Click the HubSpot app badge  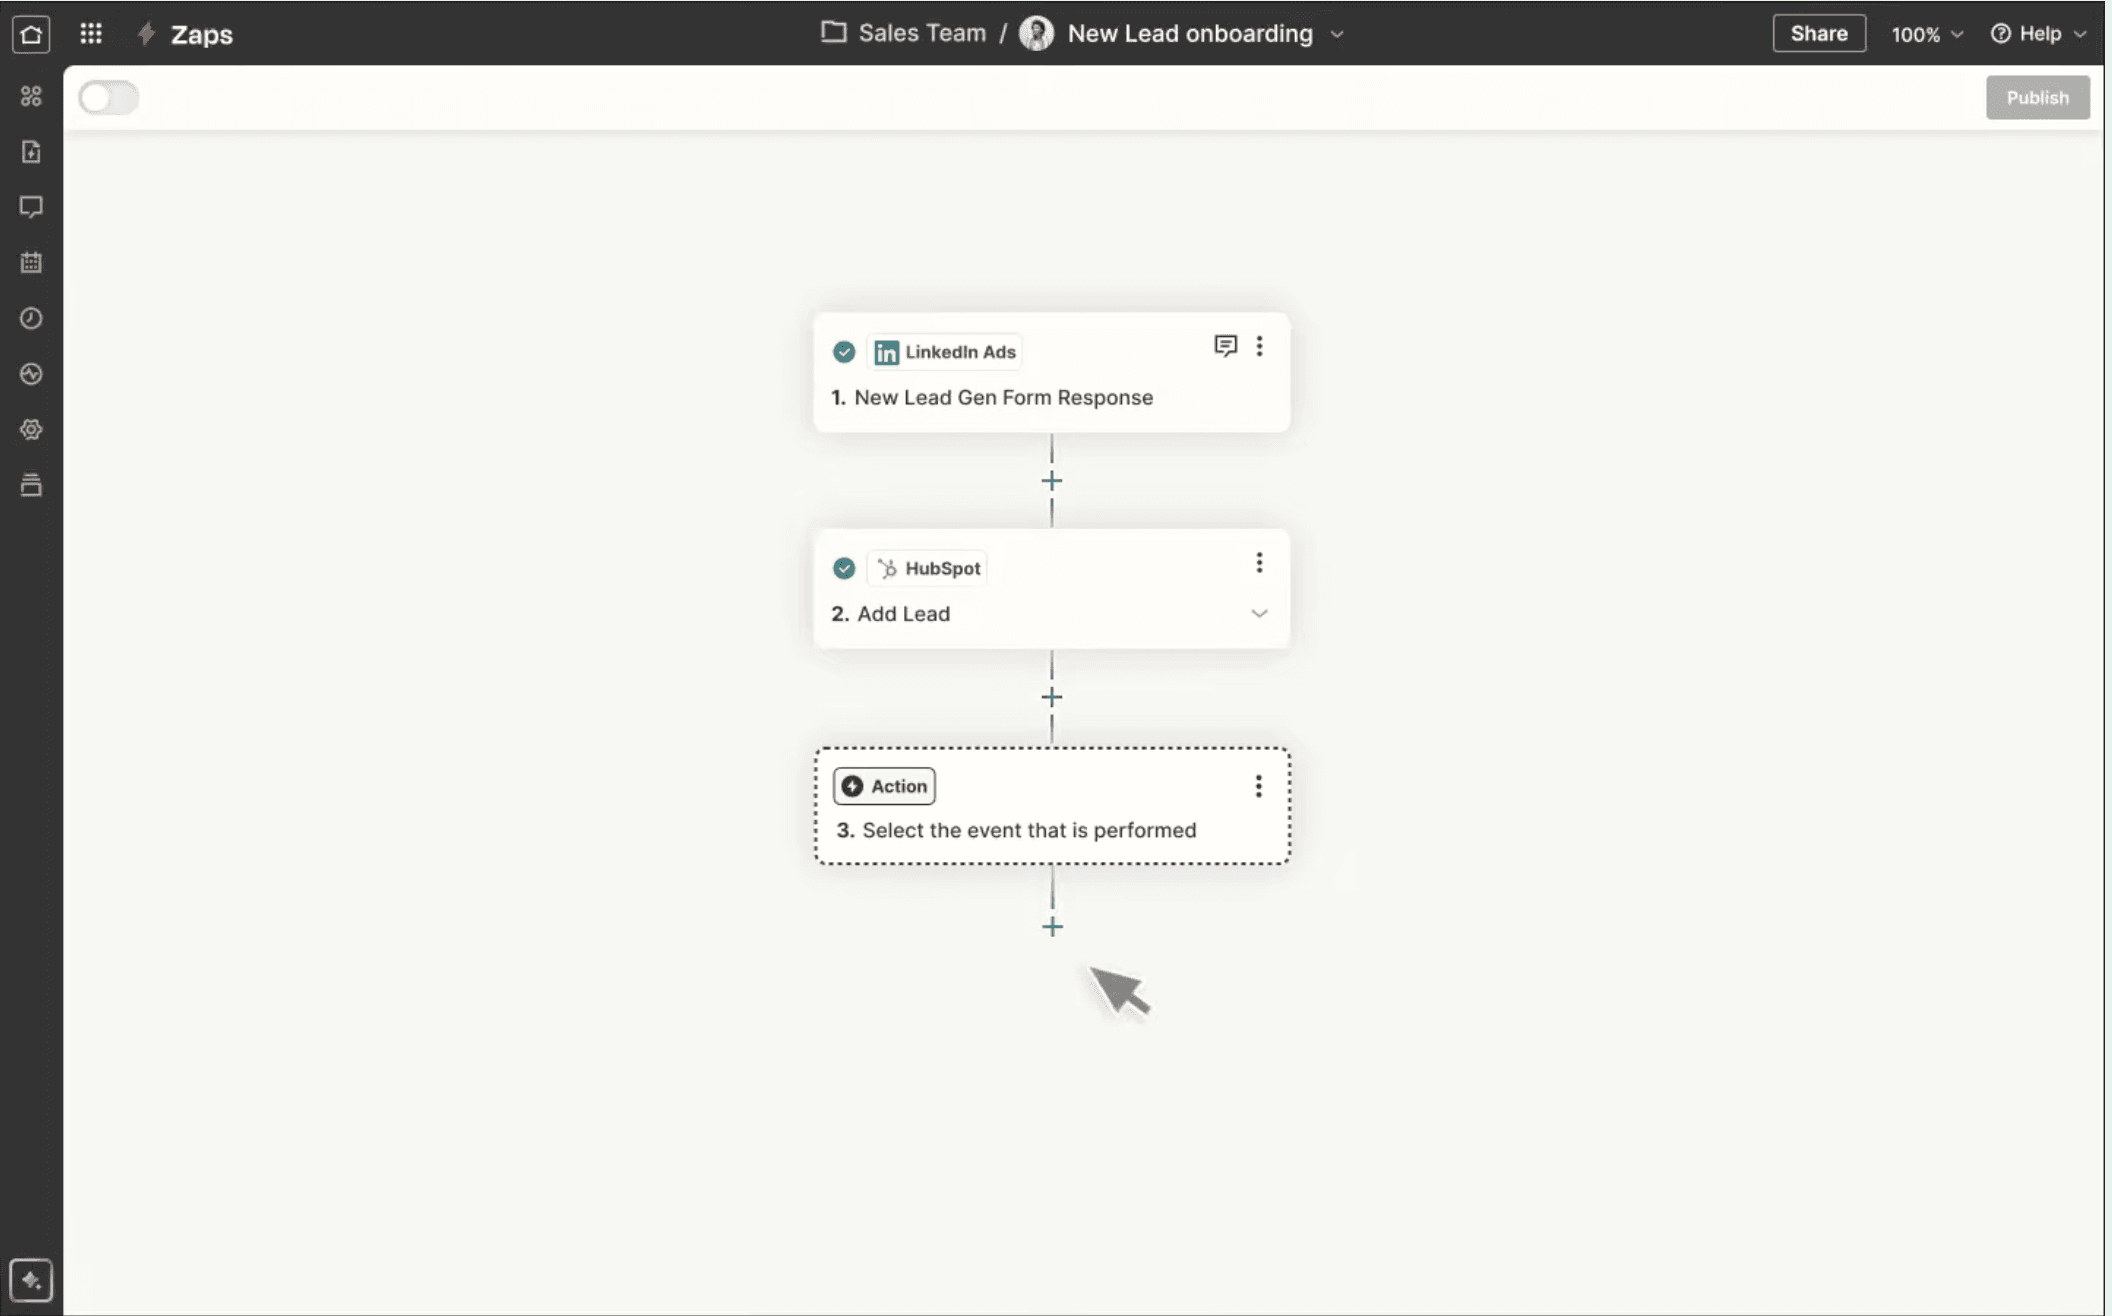(927, 568)
